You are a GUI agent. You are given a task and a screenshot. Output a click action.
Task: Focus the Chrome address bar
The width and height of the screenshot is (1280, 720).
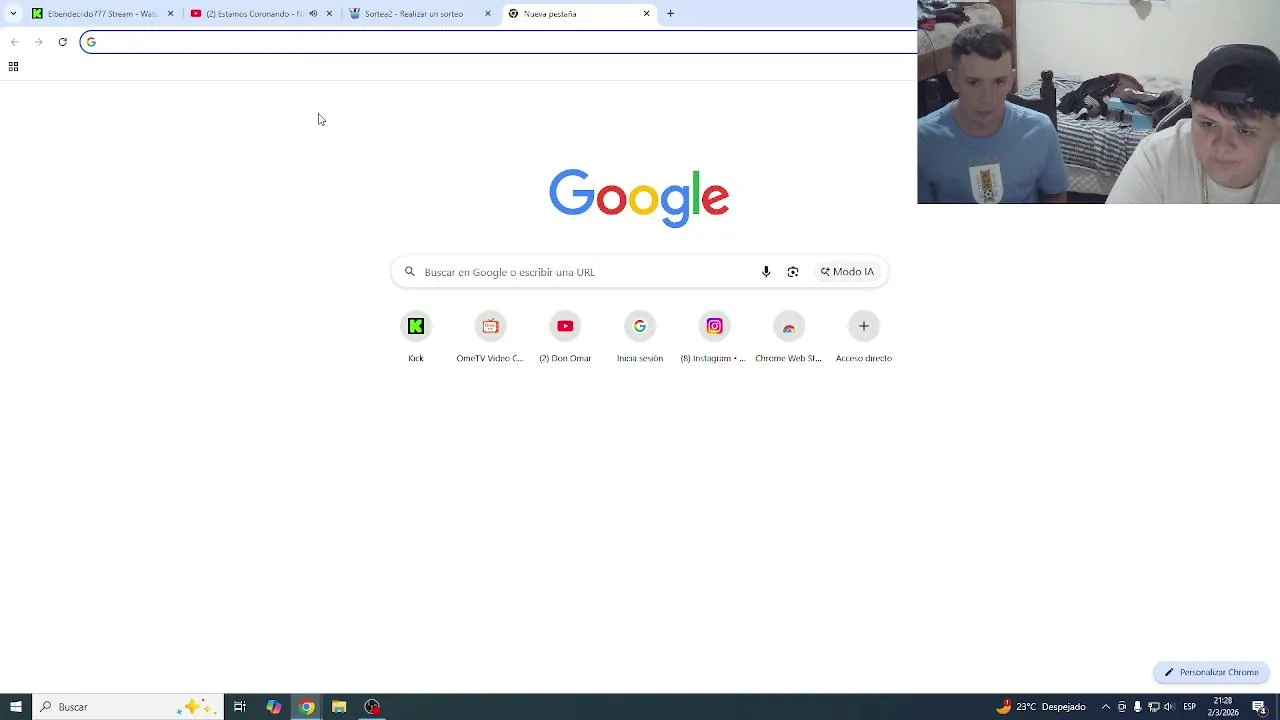(x=500, y=42)
